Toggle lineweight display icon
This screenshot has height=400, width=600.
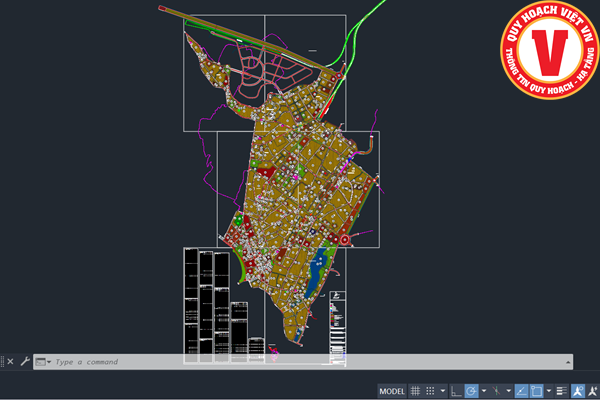[x=561, y=390]
